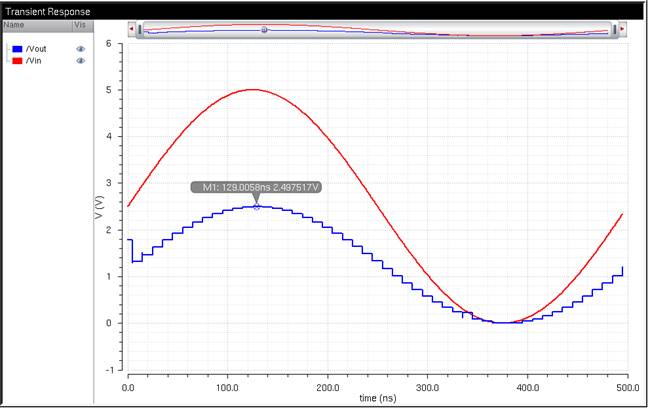Click the peak of the red Vin curve

pyautogui.click(x=252, y=89)
